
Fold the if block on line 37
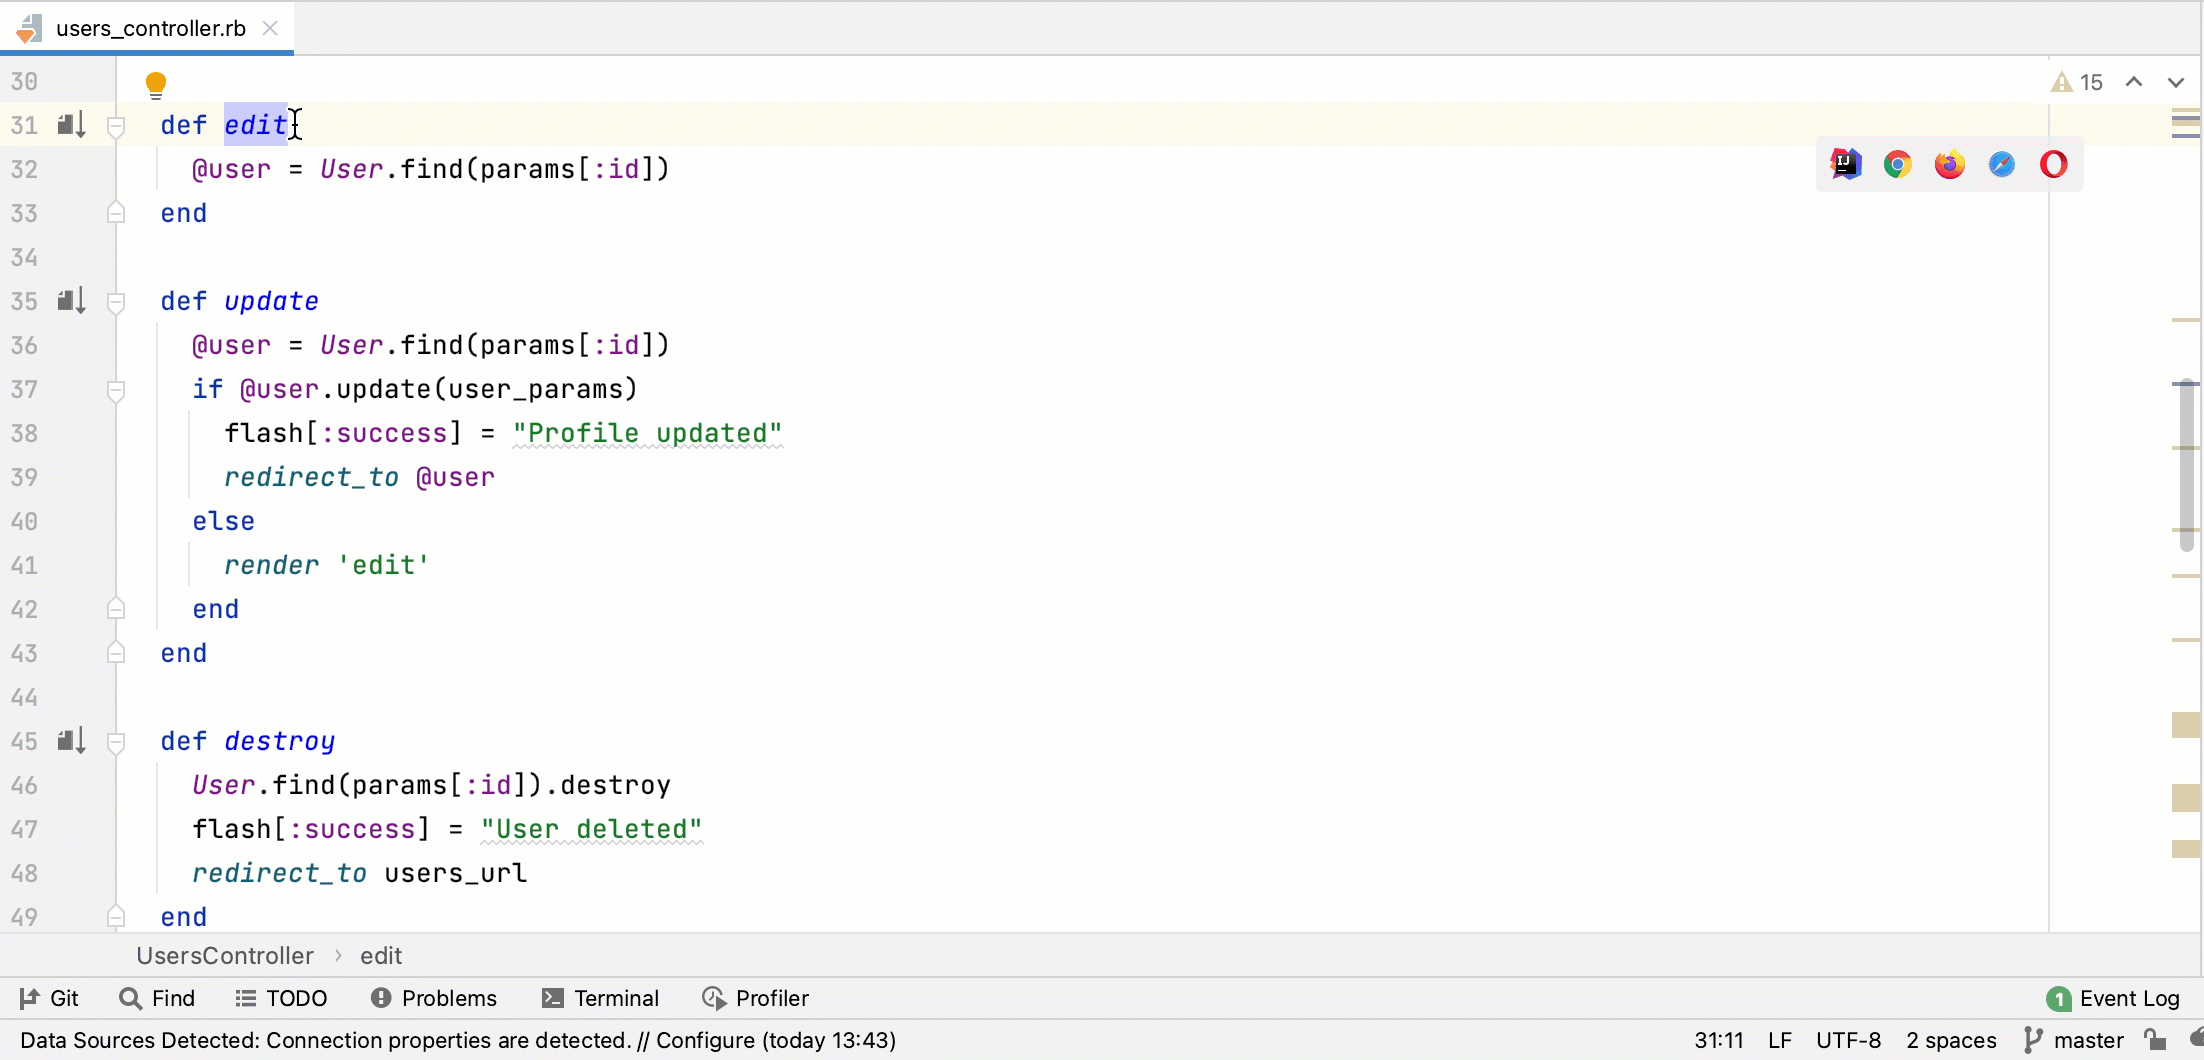116,390
